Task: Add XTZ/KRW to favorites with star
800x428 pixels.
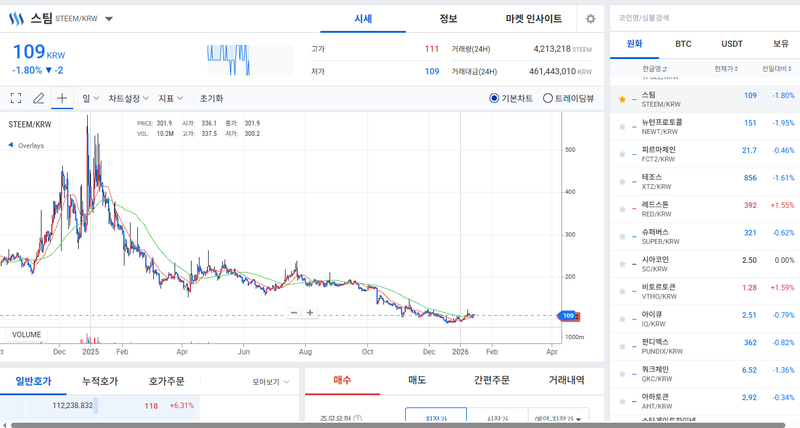Action: (x=623, y=178)
